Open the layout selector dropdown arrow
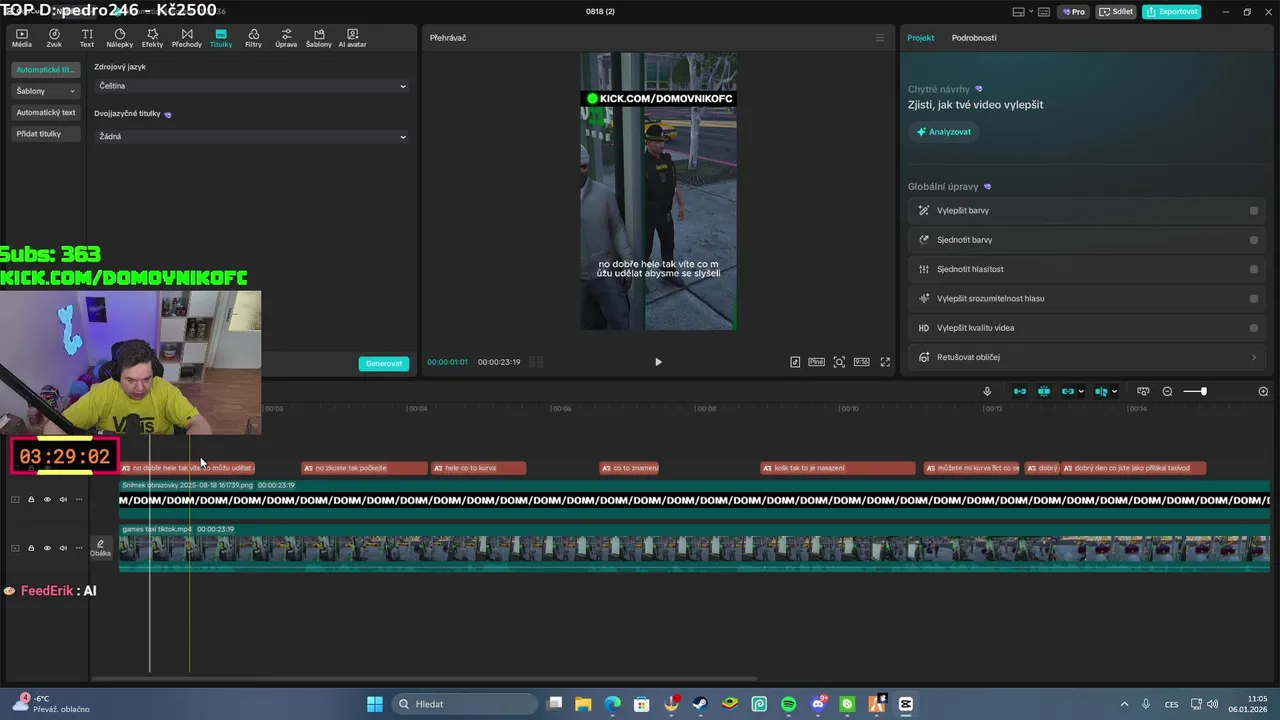The height and width of the screenshot is (720, 1280). (1032, 12)
